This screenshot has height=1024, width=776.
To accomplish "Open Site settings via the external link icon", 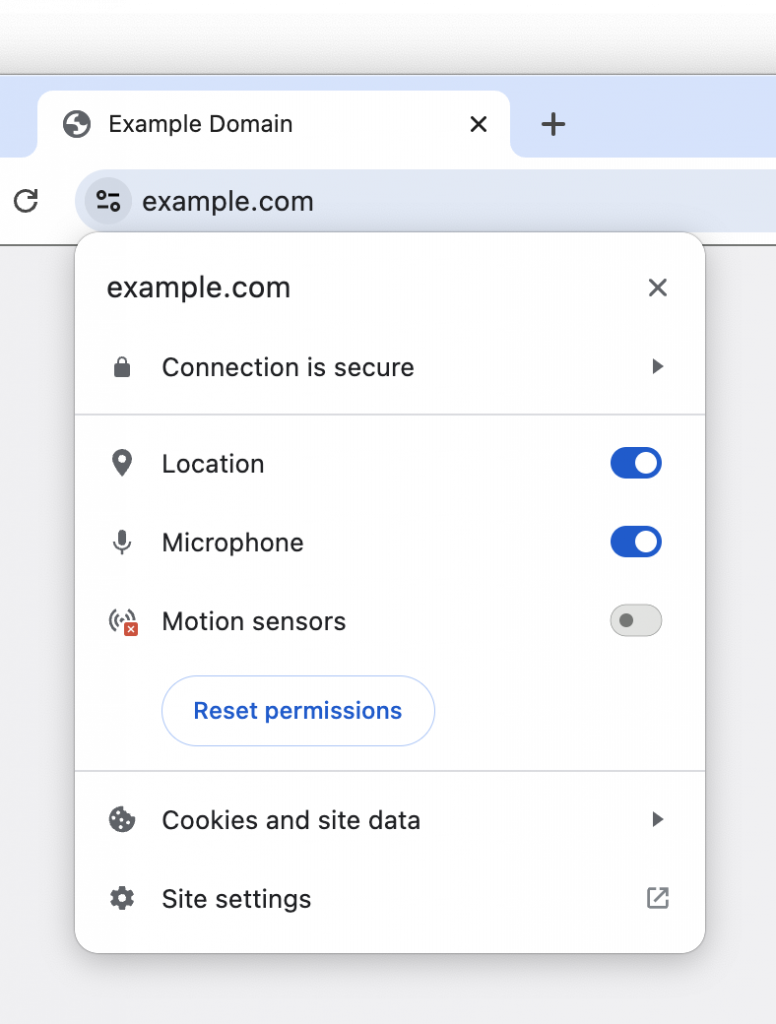I will tap(657, 898).
